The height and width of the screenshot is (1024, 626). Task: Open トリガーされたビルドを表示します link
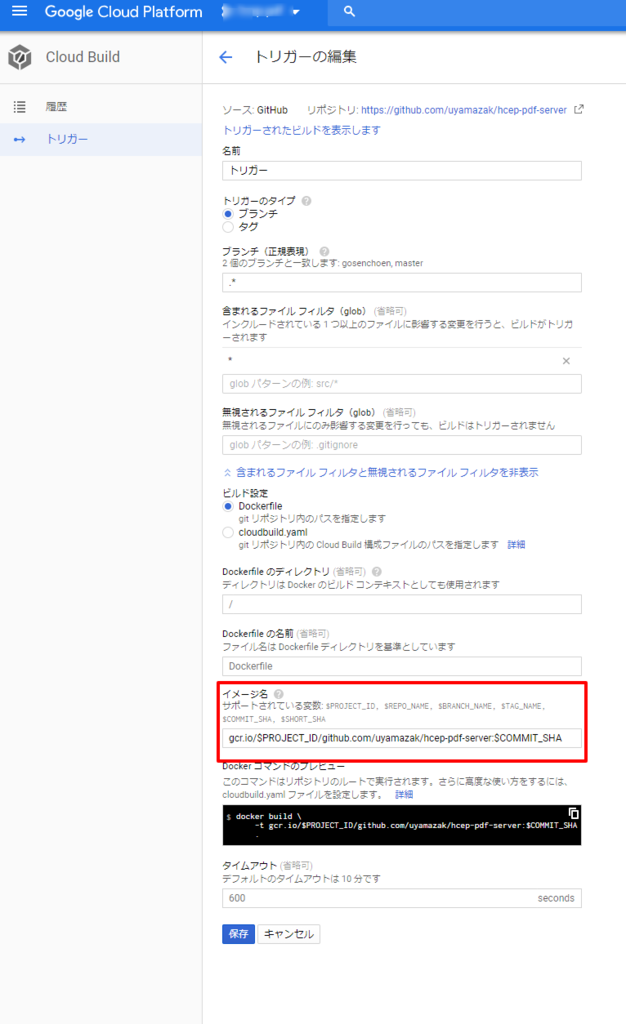point(302,130)
